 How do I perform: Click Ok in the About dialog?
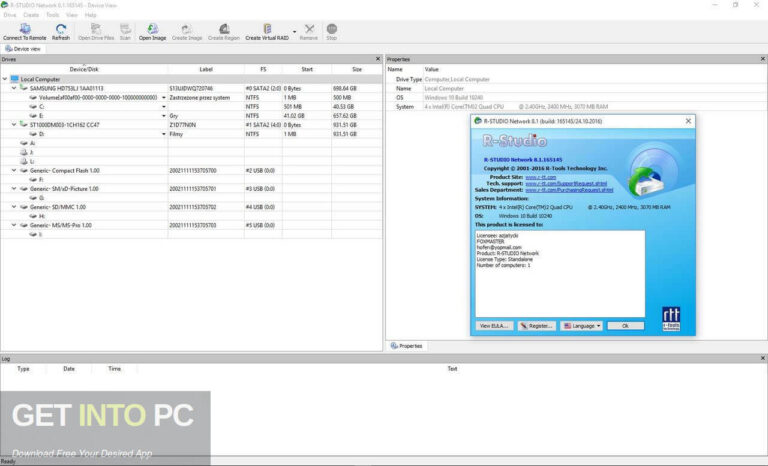[x=625, y=326]
